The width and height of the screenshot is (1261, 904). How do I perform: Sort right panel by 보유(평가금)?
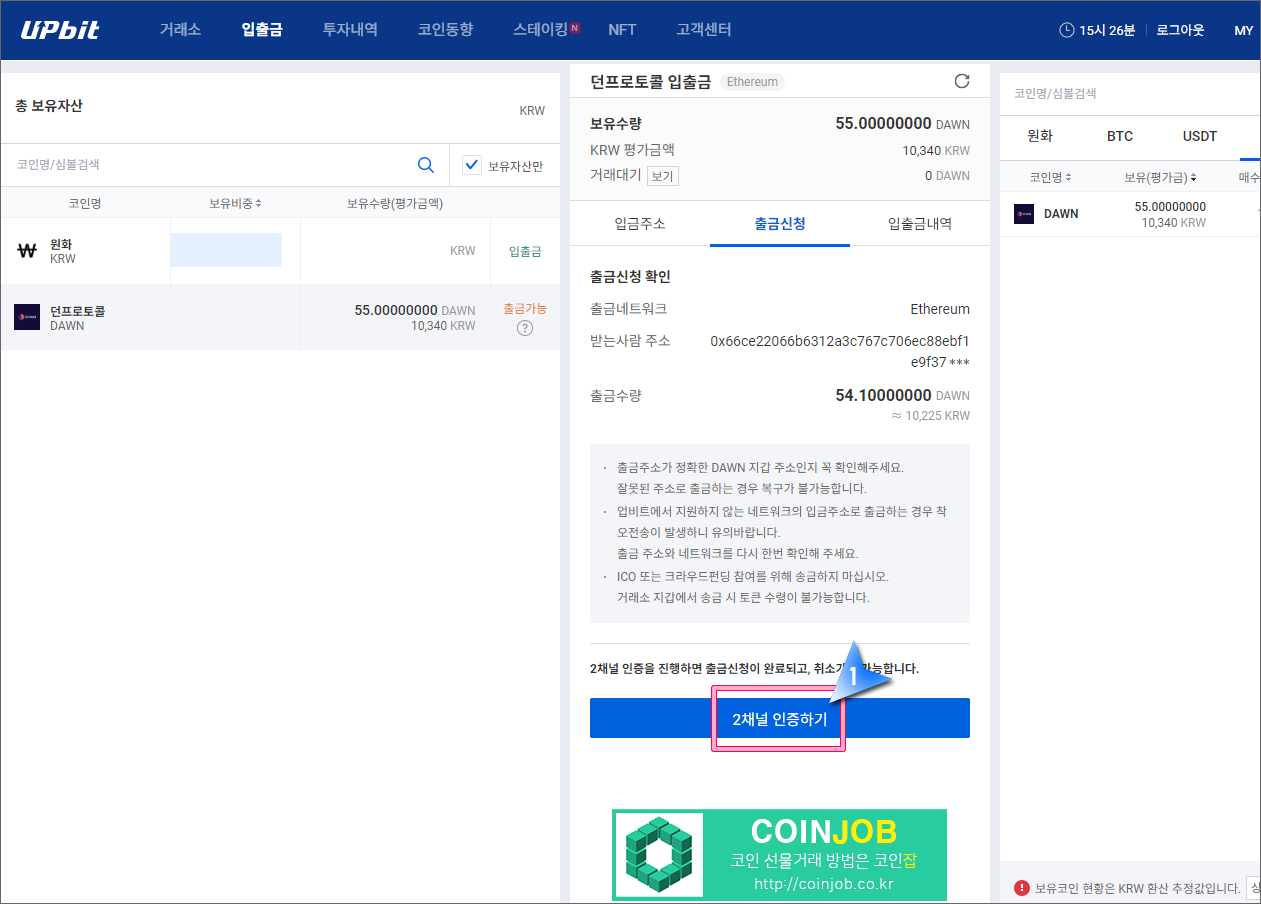[1160, 177]
